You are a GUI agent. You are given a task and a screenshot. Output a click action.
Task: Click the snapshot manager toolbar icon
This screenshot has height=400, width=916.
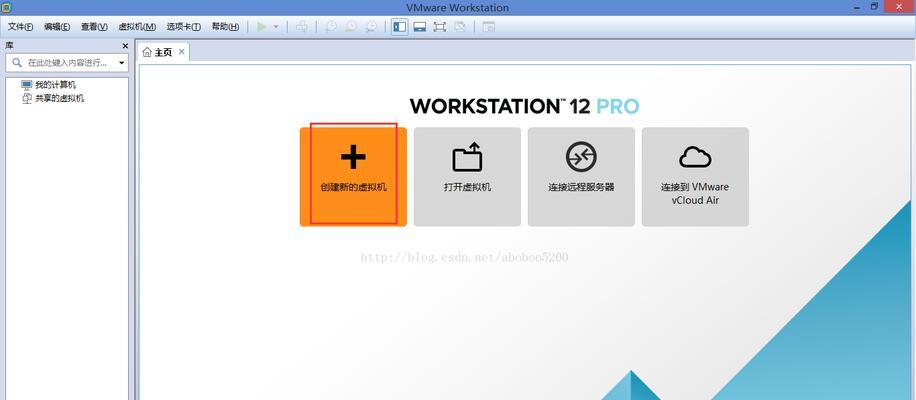coord(371,27)
